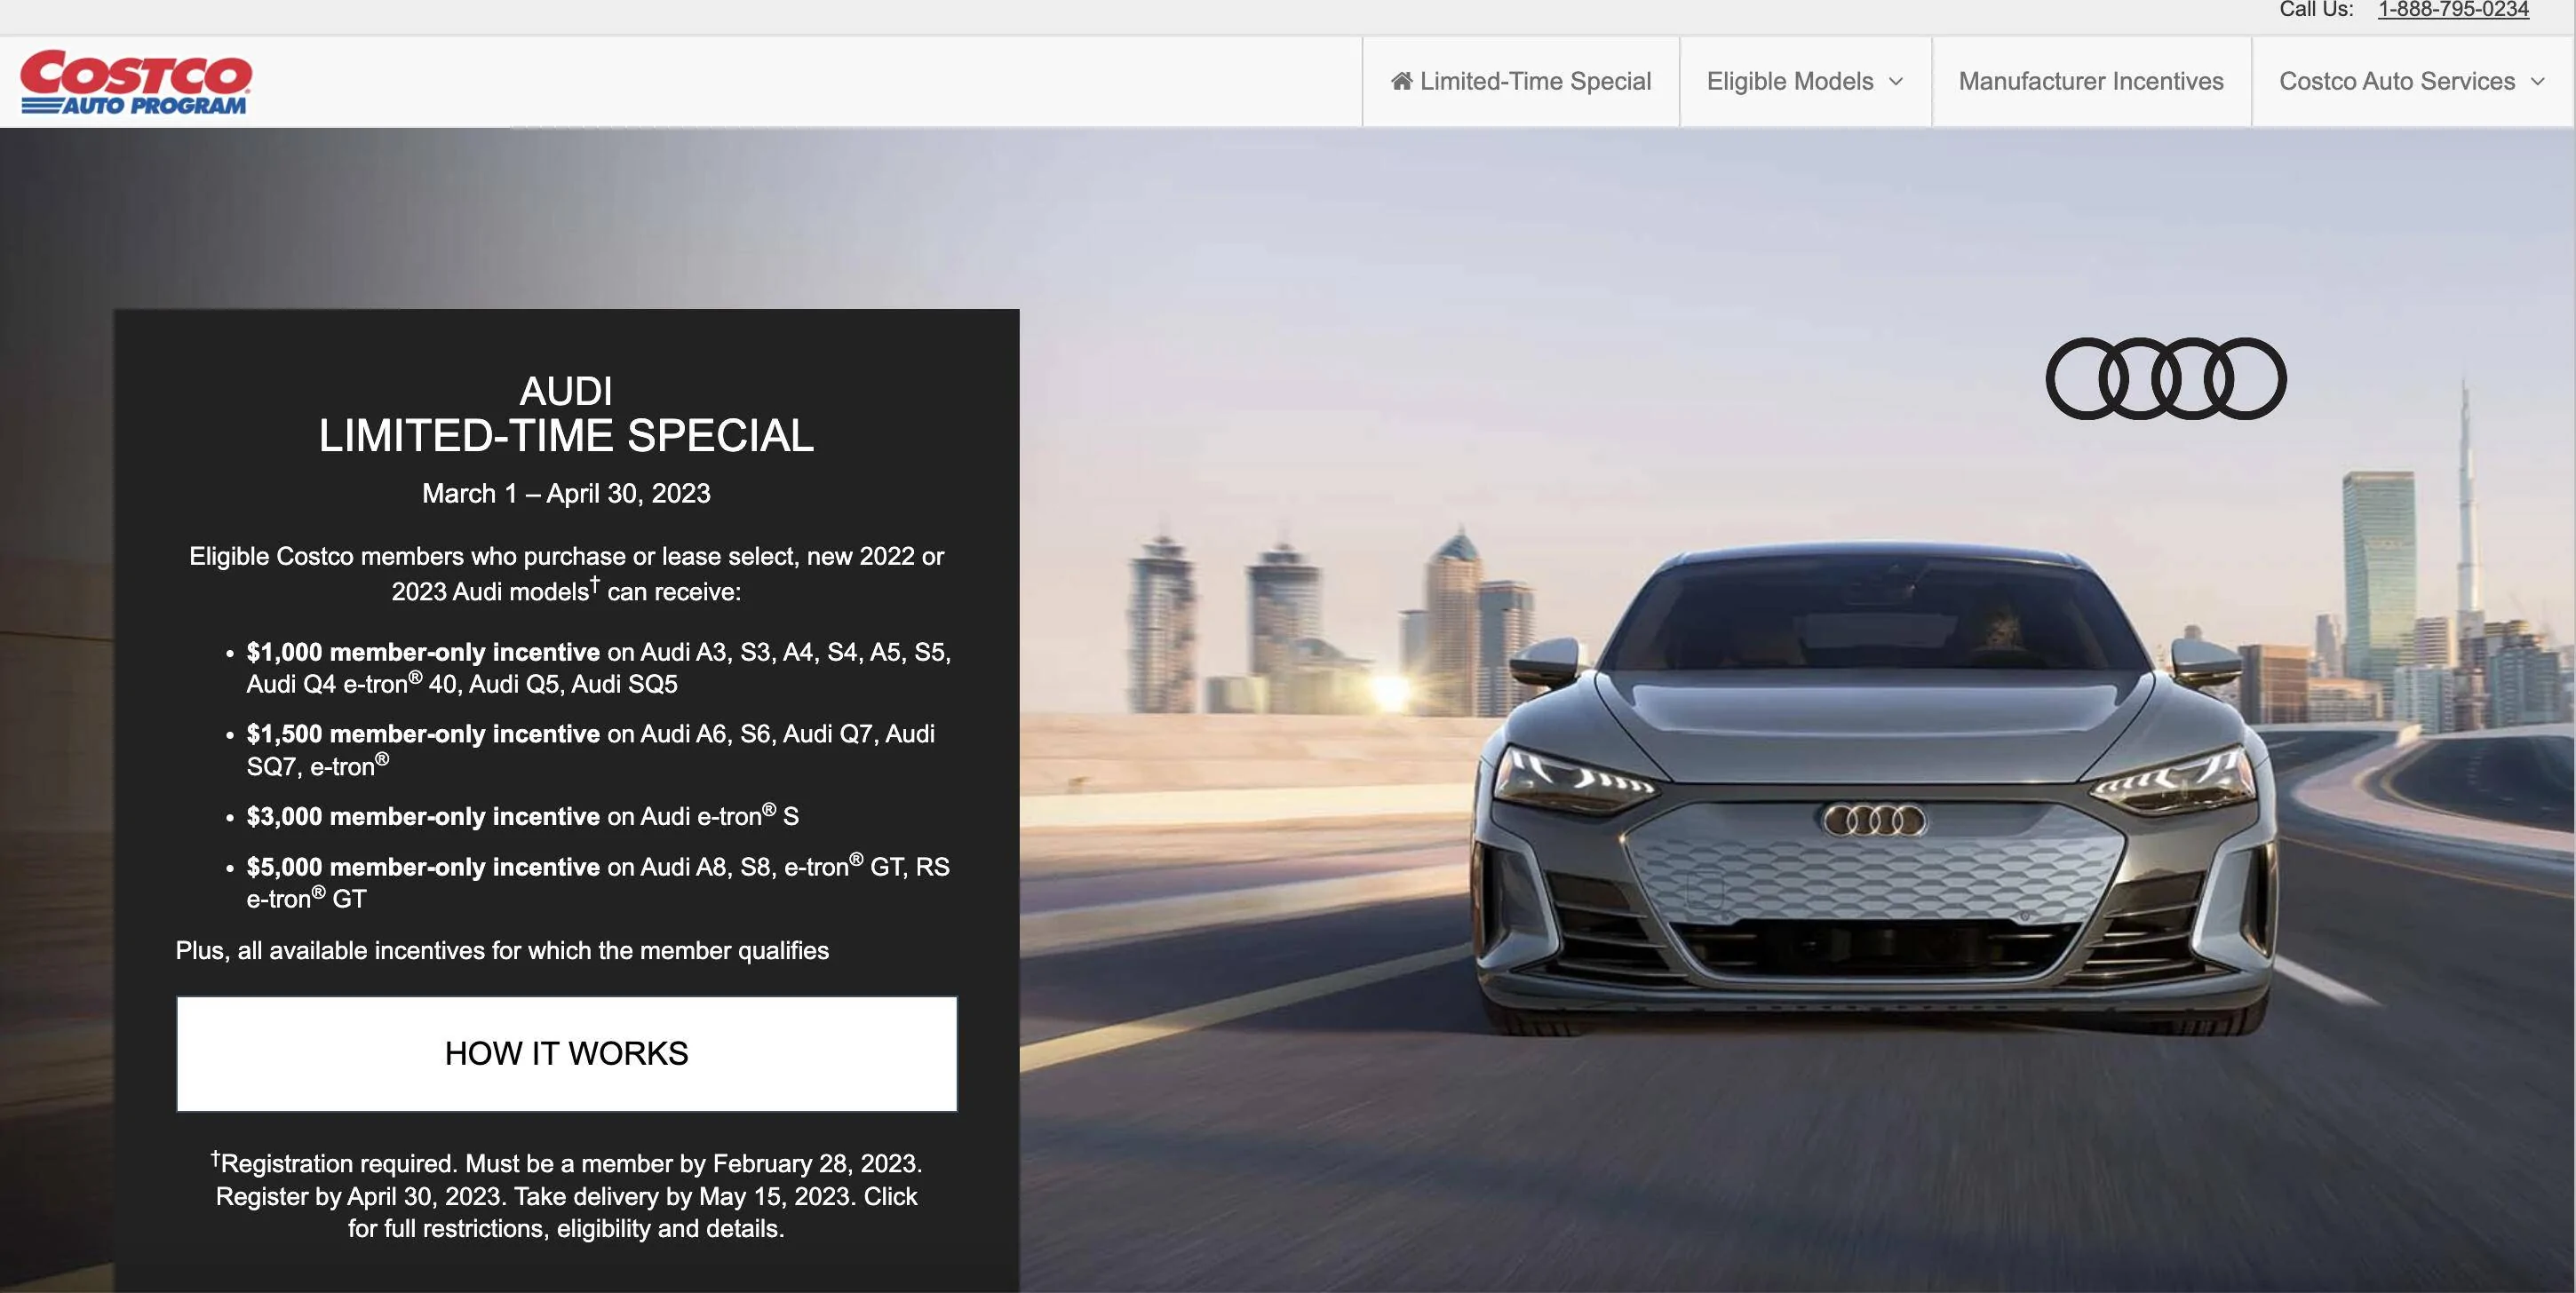Click the 'Plus, all available incentives' line
The width and height of the screenshot is (2576, 1293).
502,950
